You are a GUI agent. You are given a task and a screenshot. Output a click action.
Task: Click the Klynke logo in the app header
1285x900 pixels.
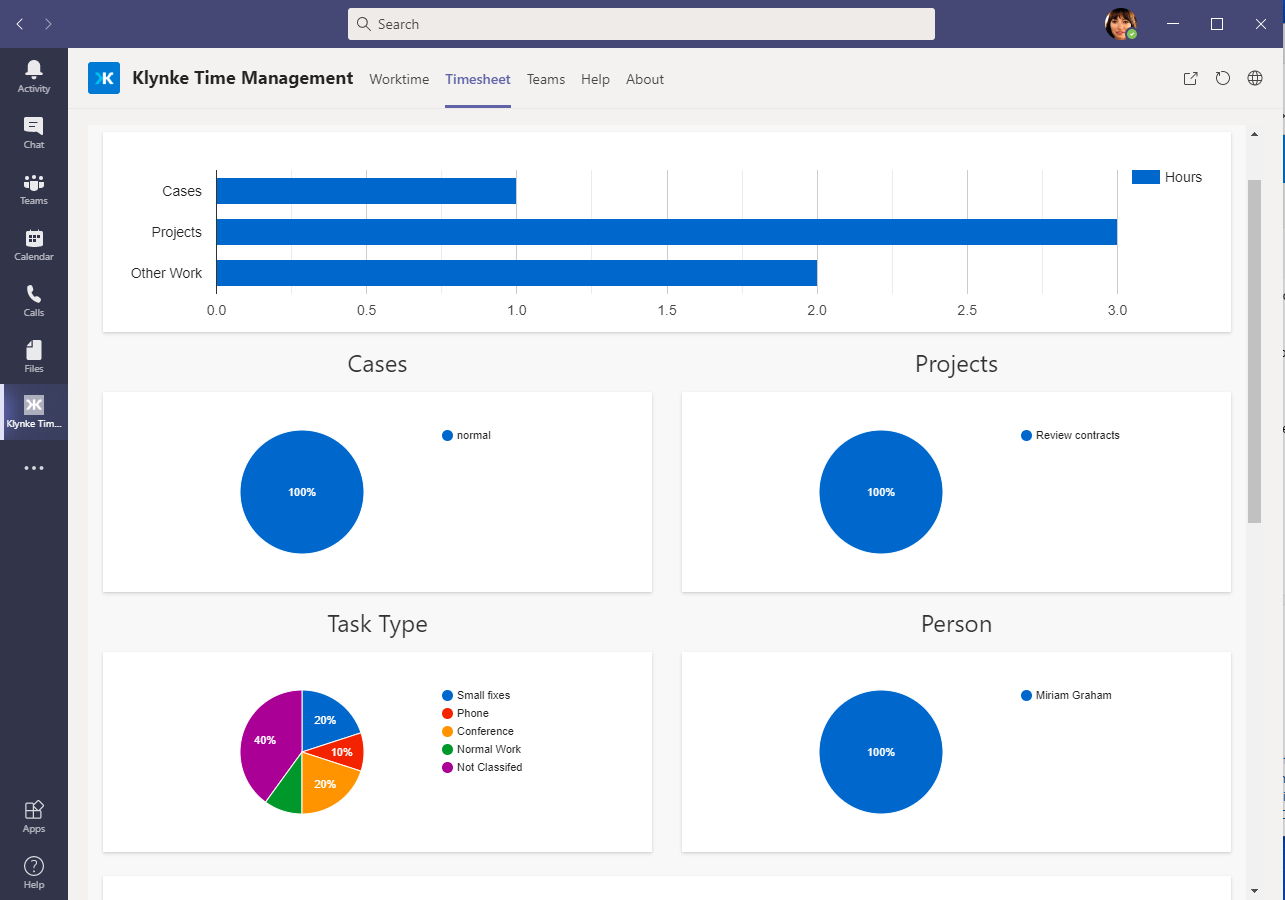click(104, 78)
